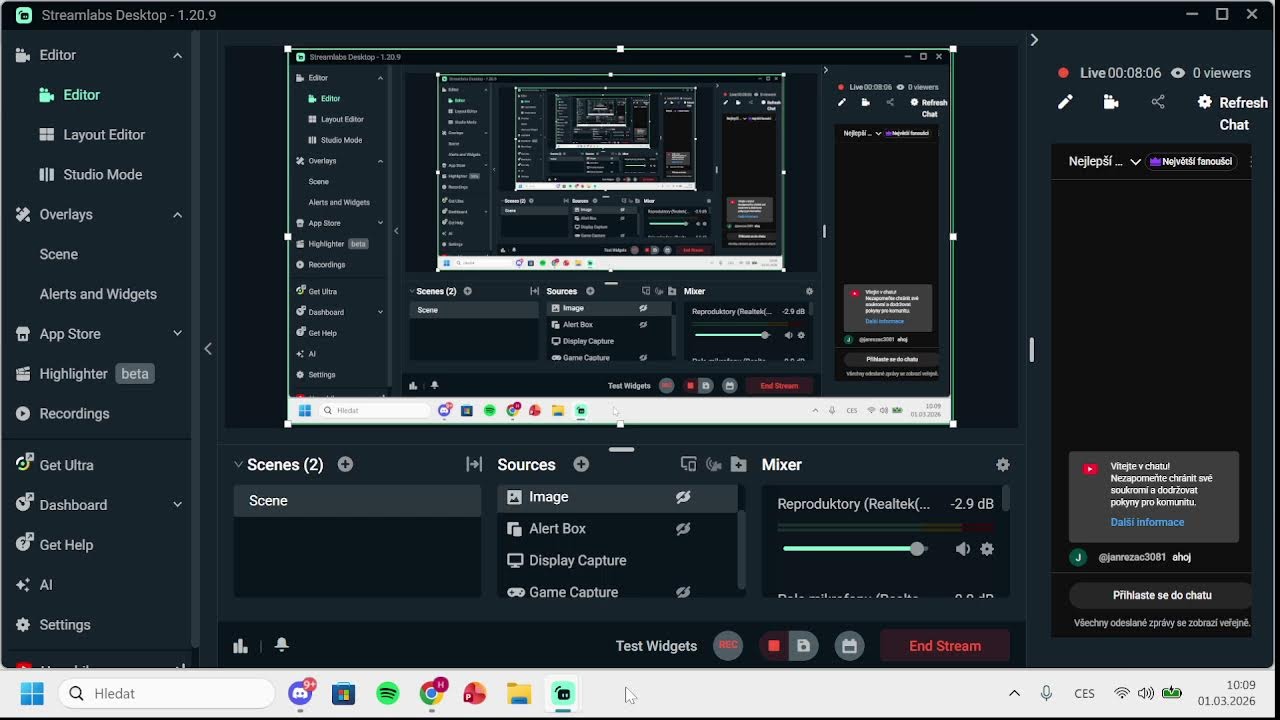Select Display Capture source

click(617, 560)
